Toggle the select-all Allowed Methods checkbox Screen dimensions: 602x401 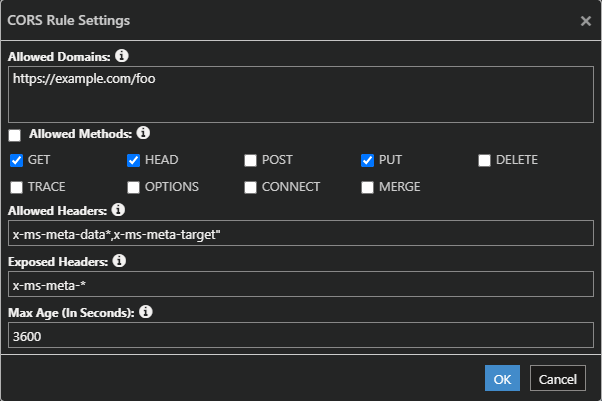click(15, 135)
